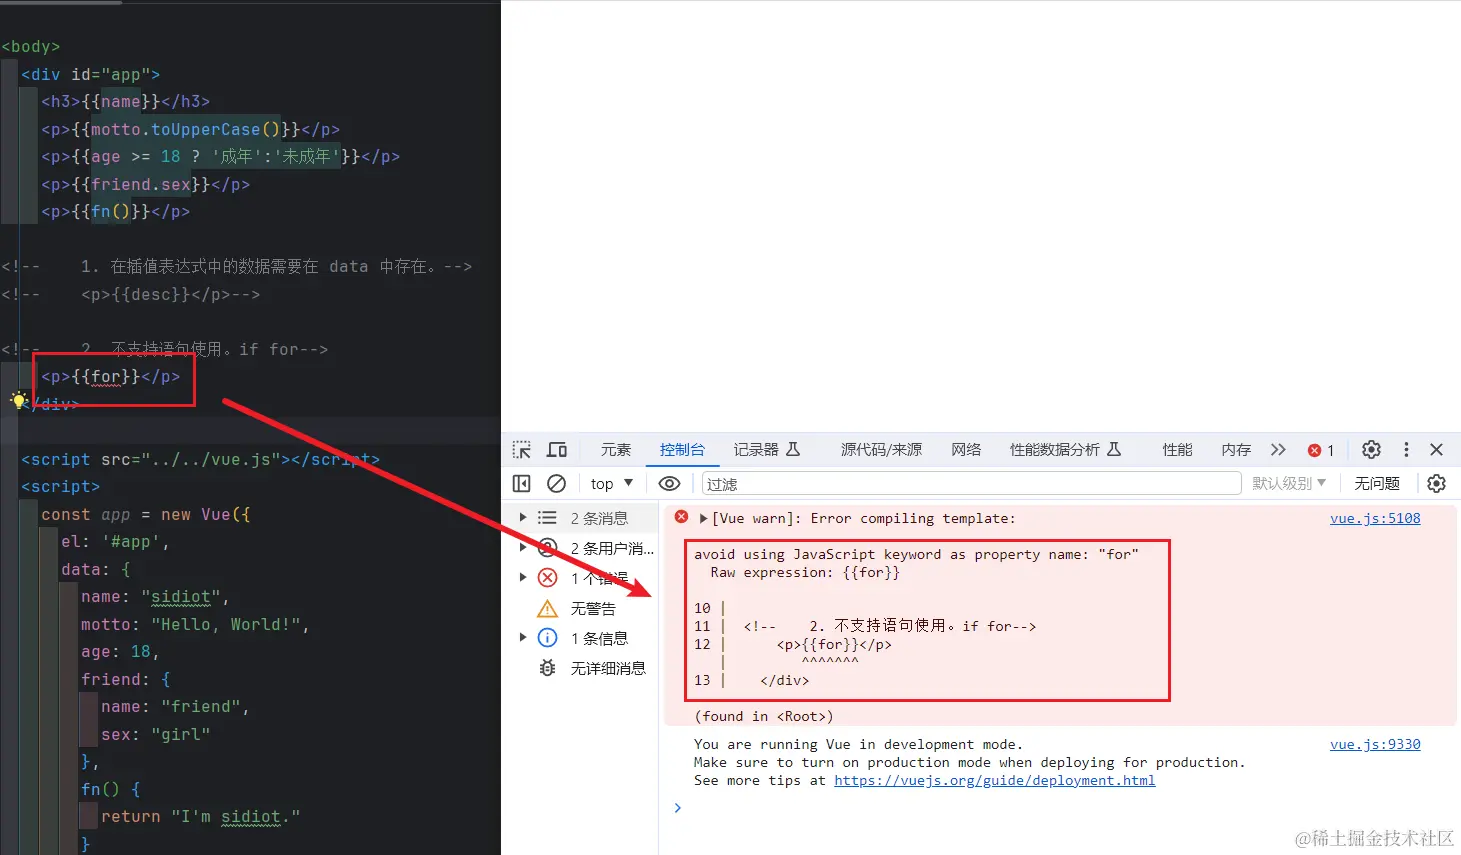Open console settings gear beside 无问题

click(x=1436, y=484)
